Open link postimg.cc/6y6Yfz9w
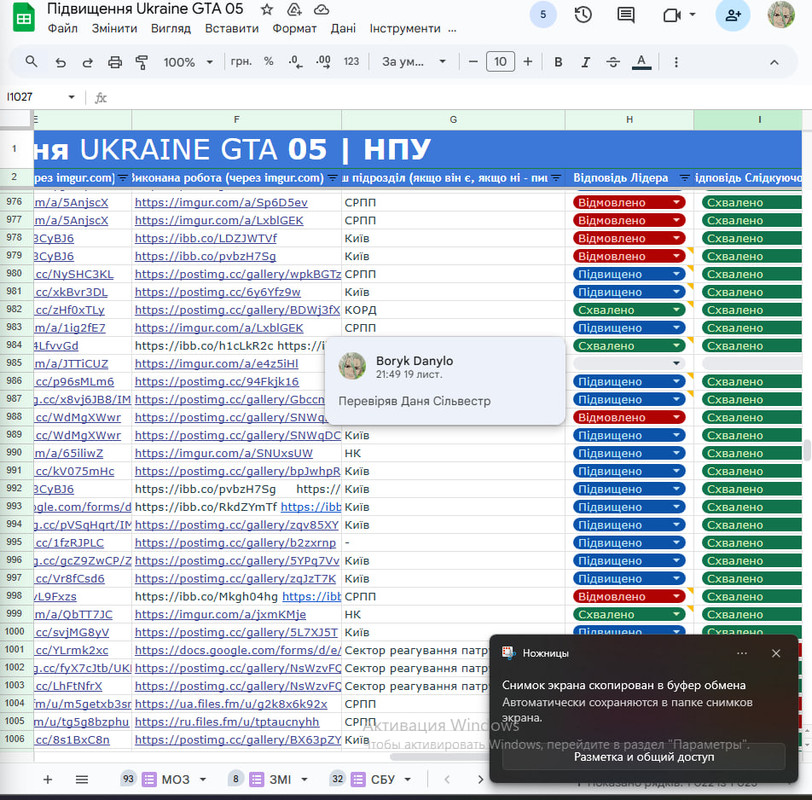Viewport: 812px width, 800px height. click(218, 292)
